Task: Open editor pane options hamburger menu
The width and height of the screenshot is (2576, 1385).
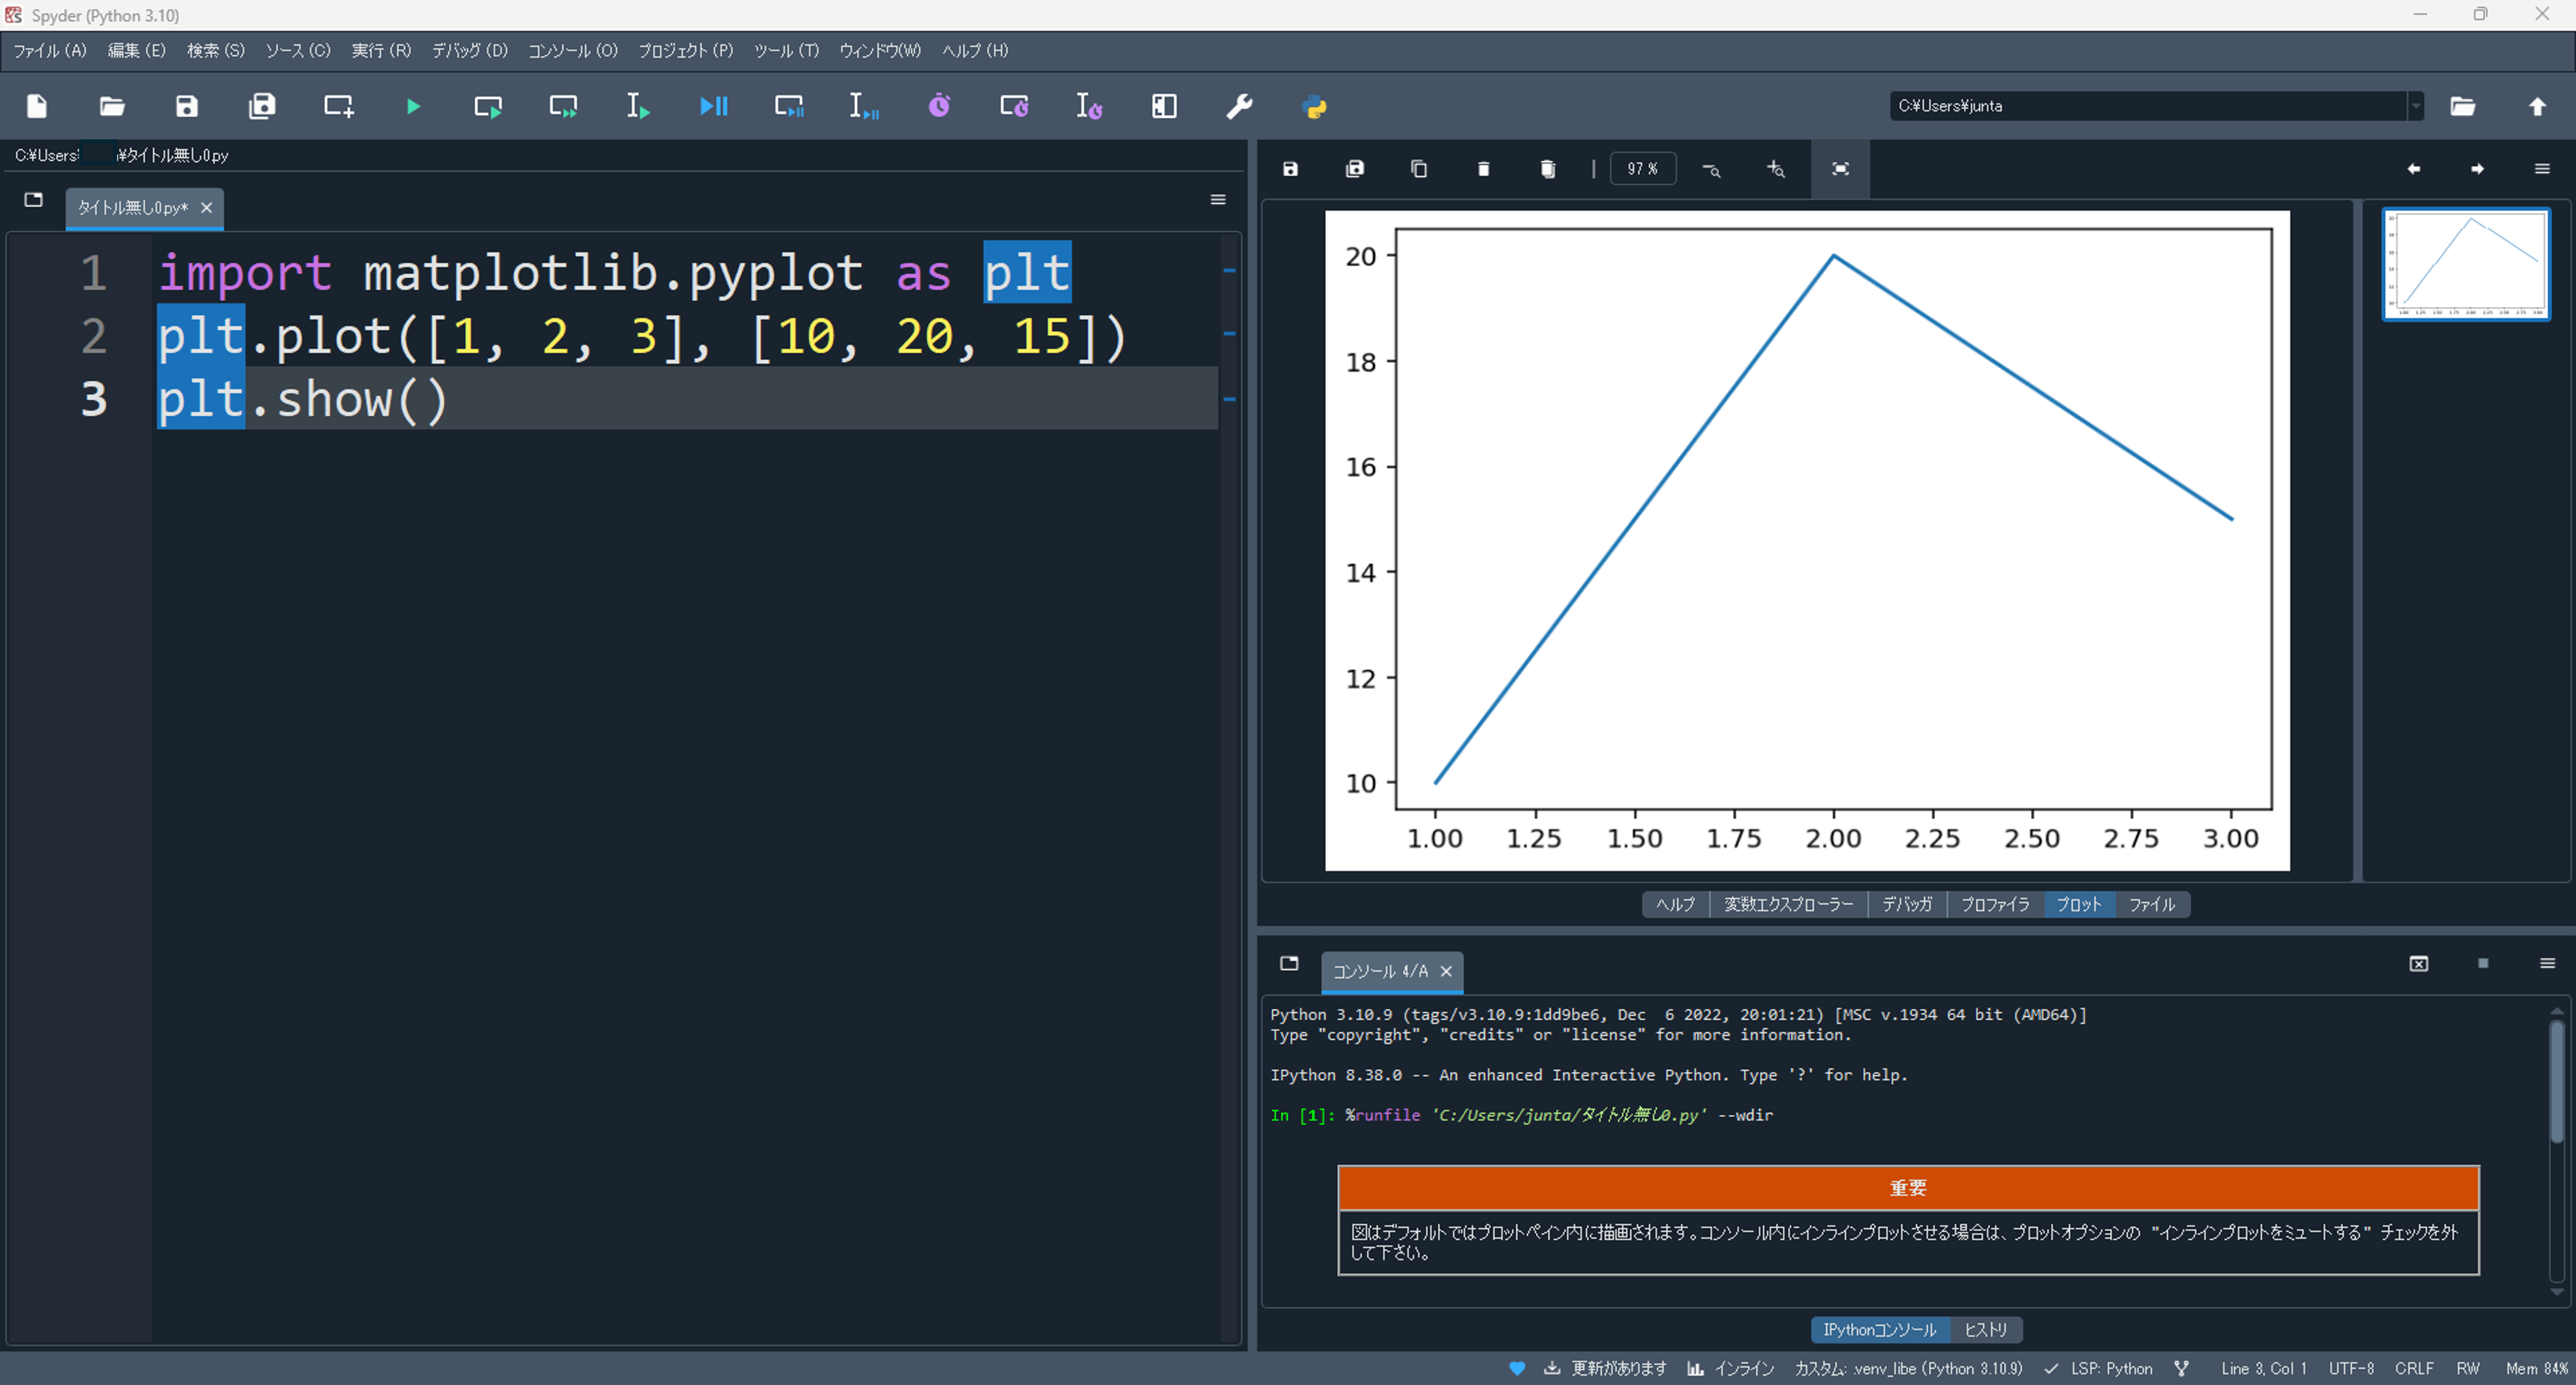Action: [x=1218, y=200]
